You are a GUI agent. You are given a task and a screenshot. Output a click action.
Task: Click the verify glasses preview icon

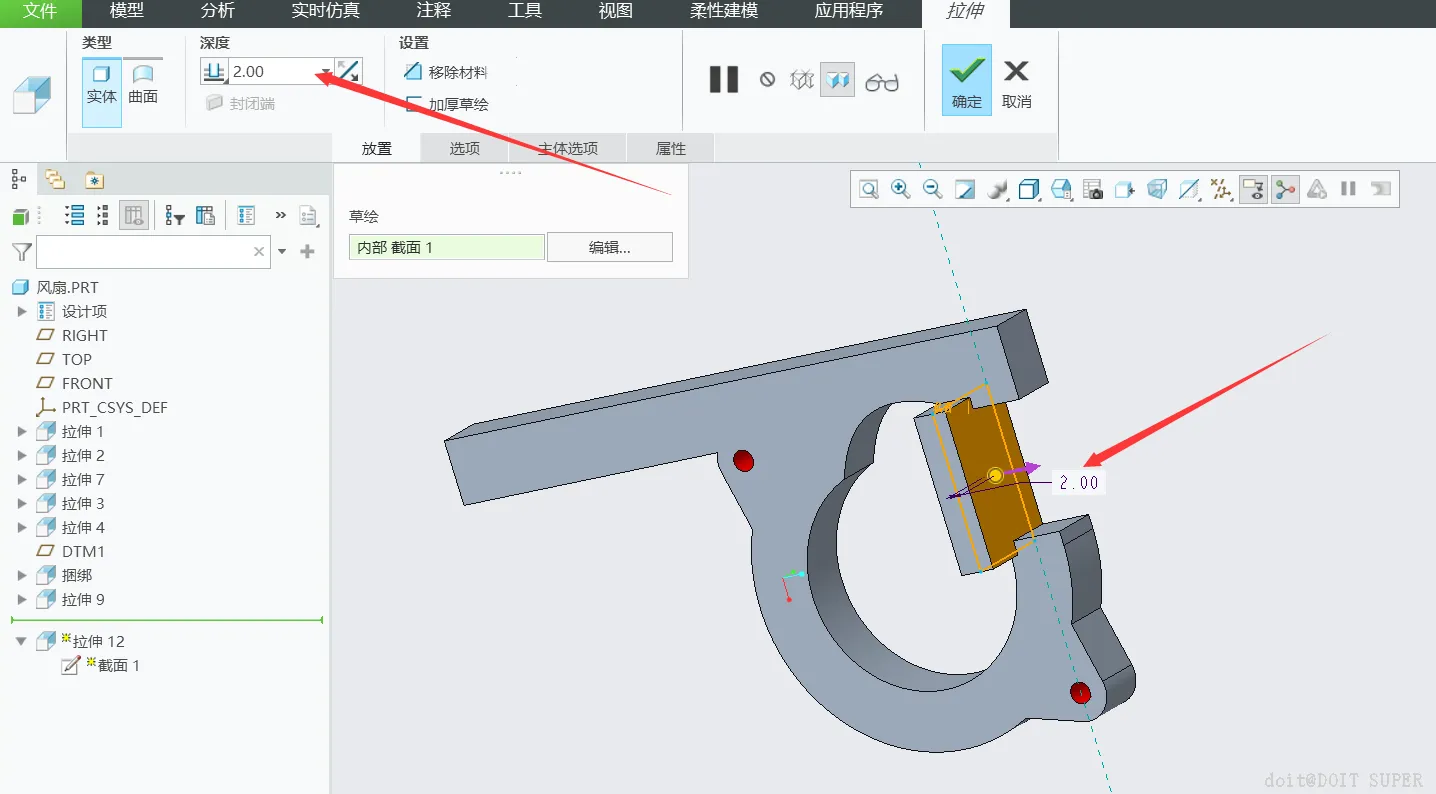882,81
